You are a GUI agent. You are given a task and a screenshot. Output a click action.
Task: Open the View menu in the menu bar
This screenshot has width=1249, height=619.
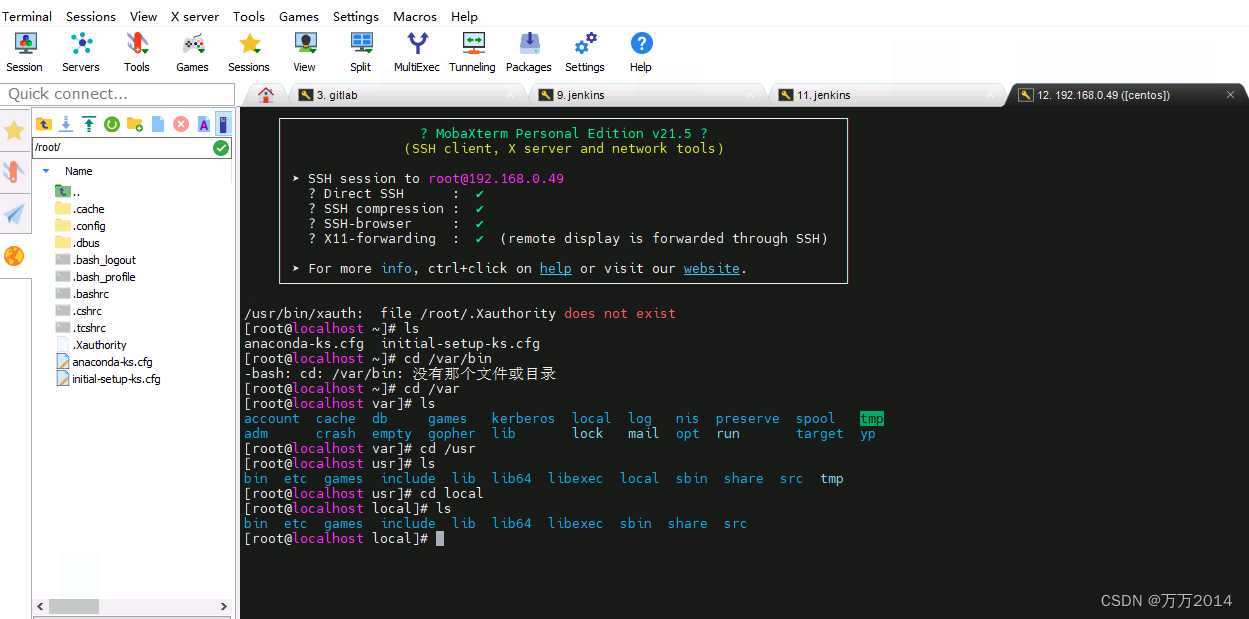point(143,16)
